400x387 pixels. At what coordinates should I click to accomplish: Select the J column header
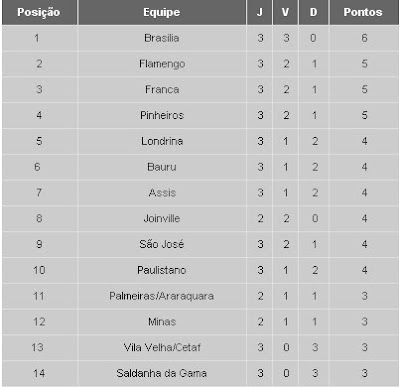pyautogui.click(x=260, y=12)
